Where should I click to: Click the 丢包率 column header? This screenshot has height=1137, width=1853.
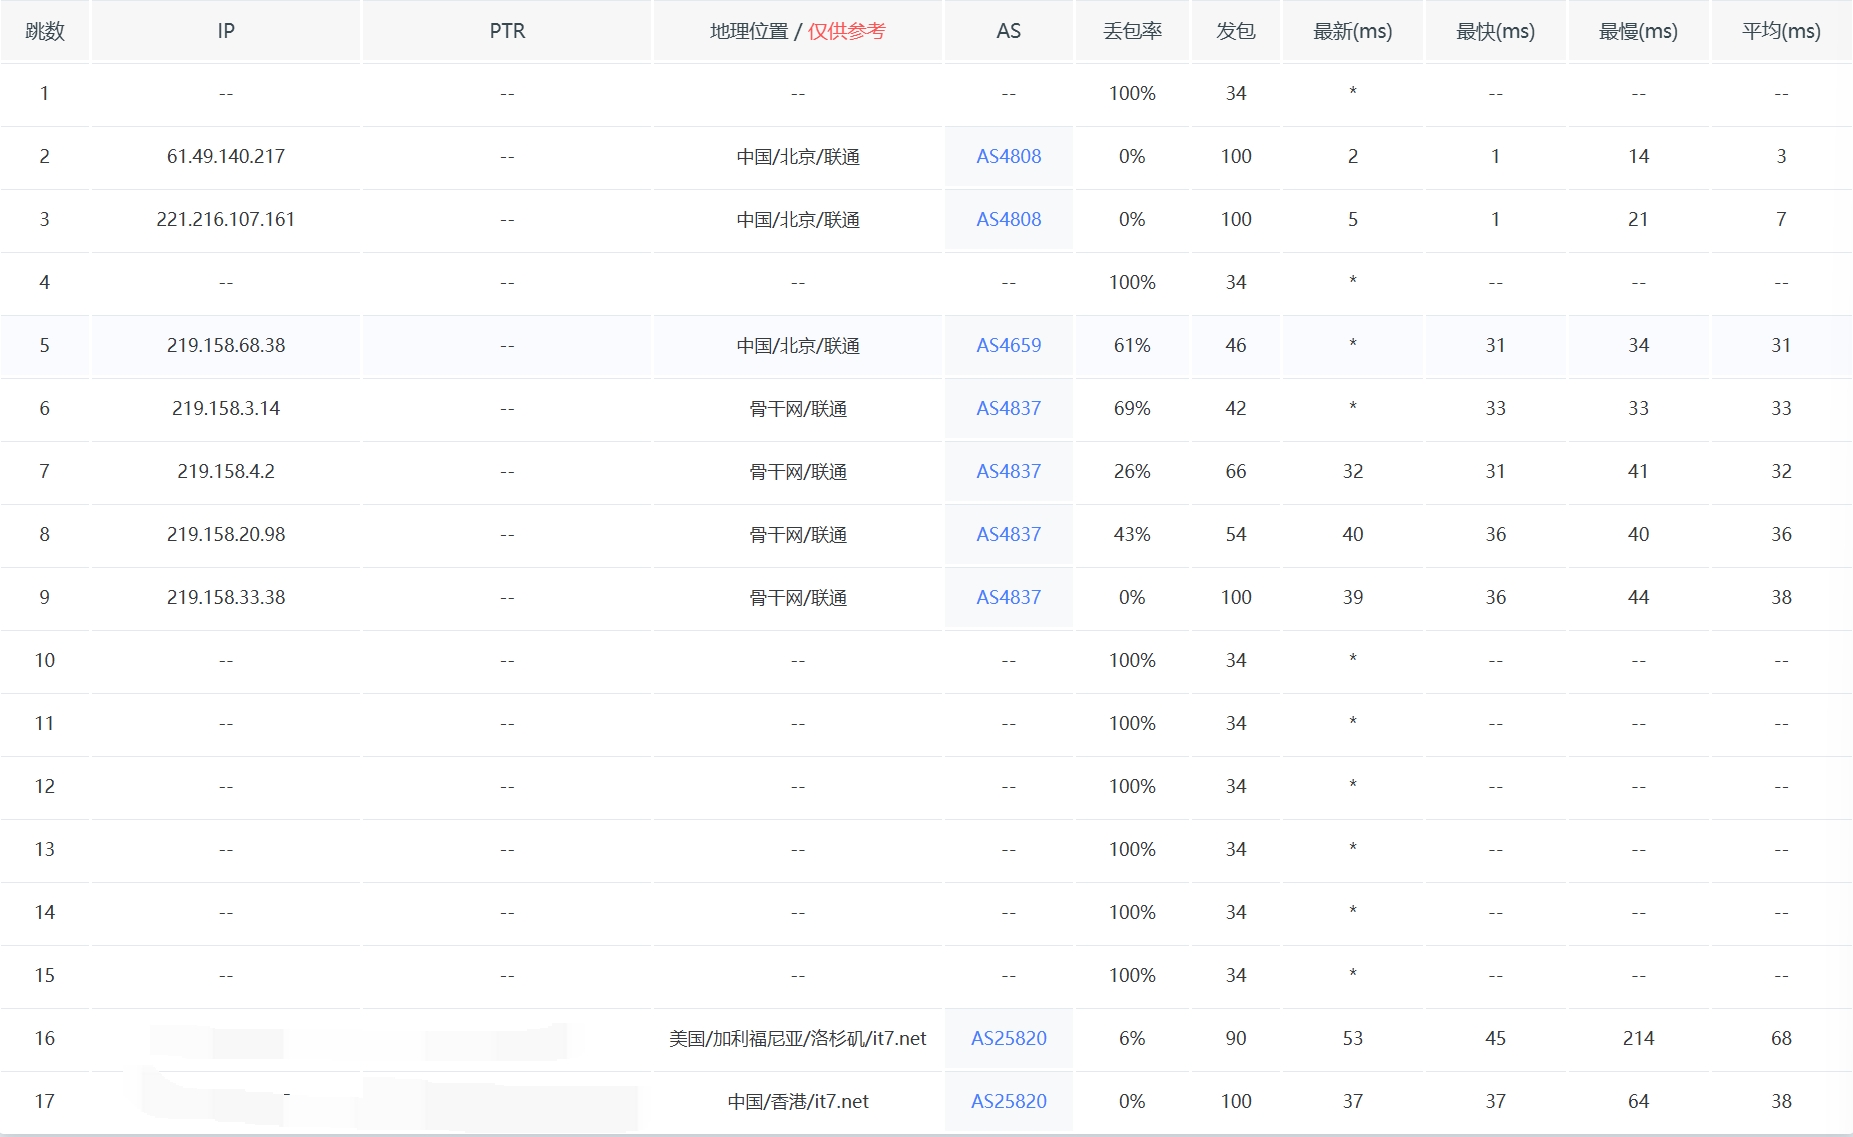coord(1132,31)
